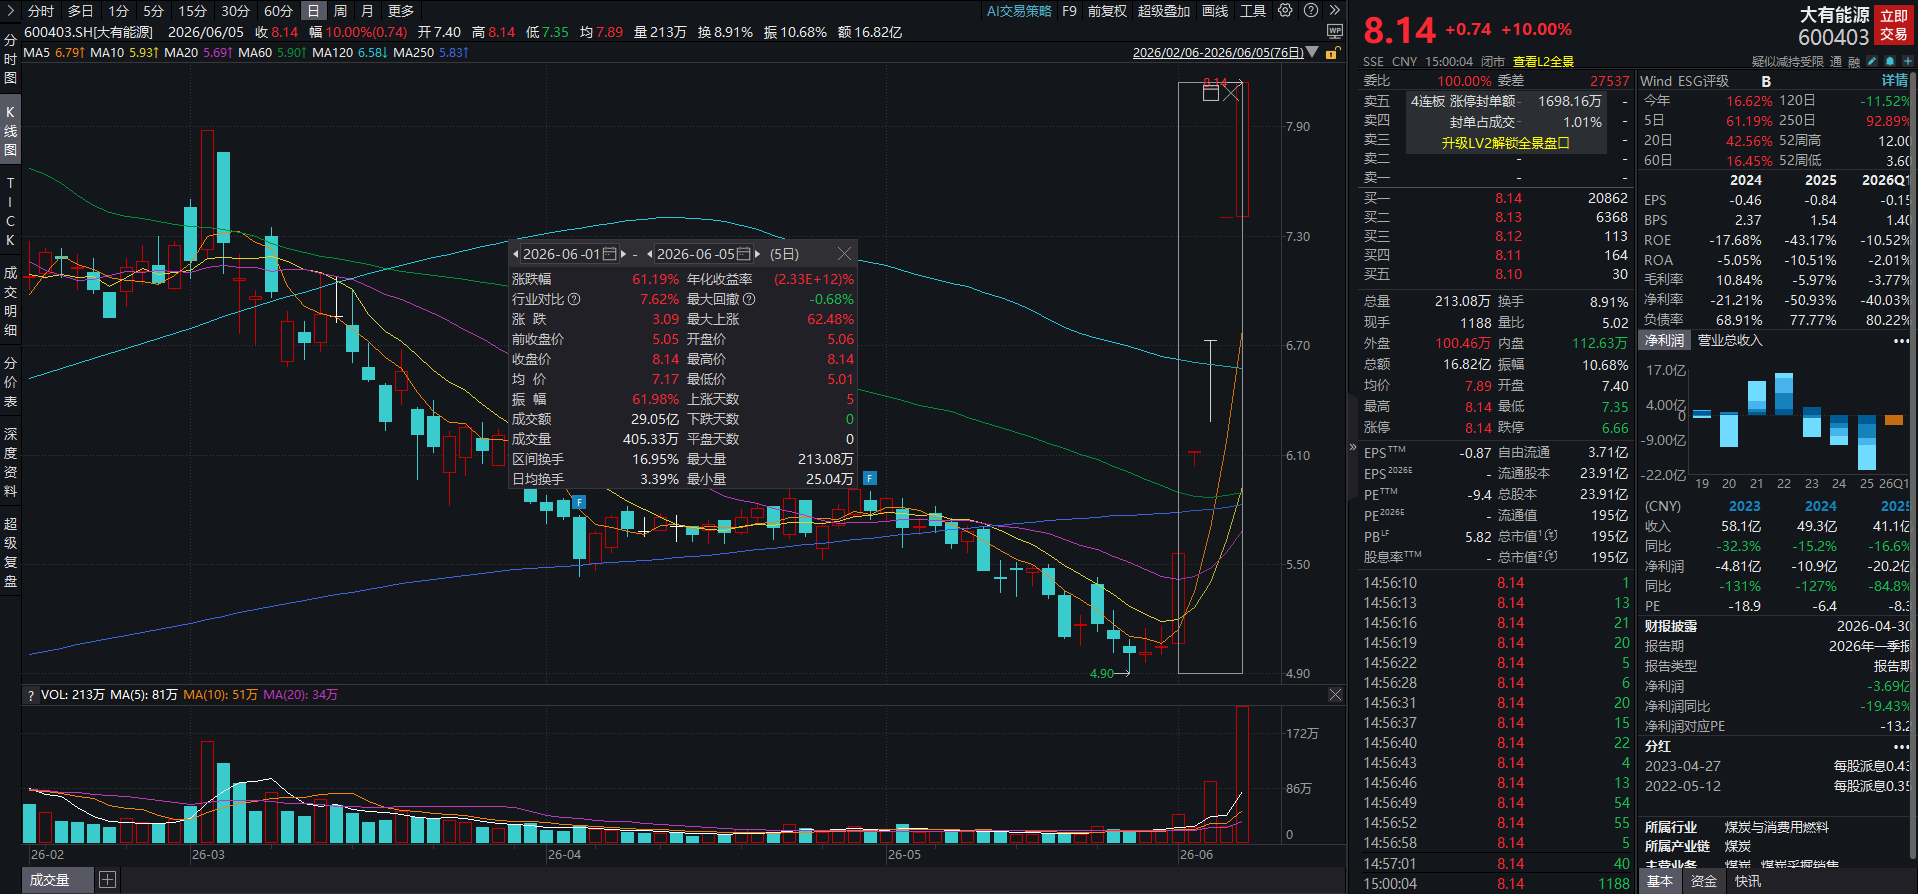Add a new indicator panel with plus icon
This screenshot has width=1918, height=894.
click(x=107, y=880)
